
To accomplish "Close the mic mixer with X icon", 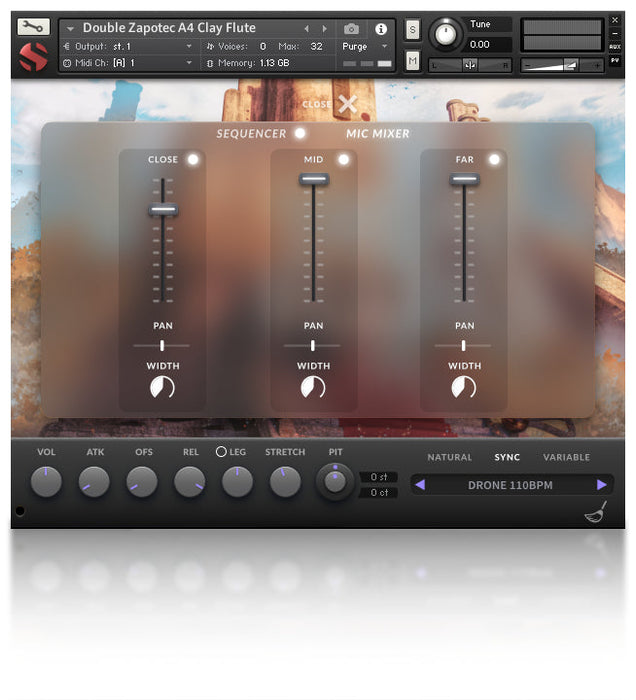I will tap(347, 104).
